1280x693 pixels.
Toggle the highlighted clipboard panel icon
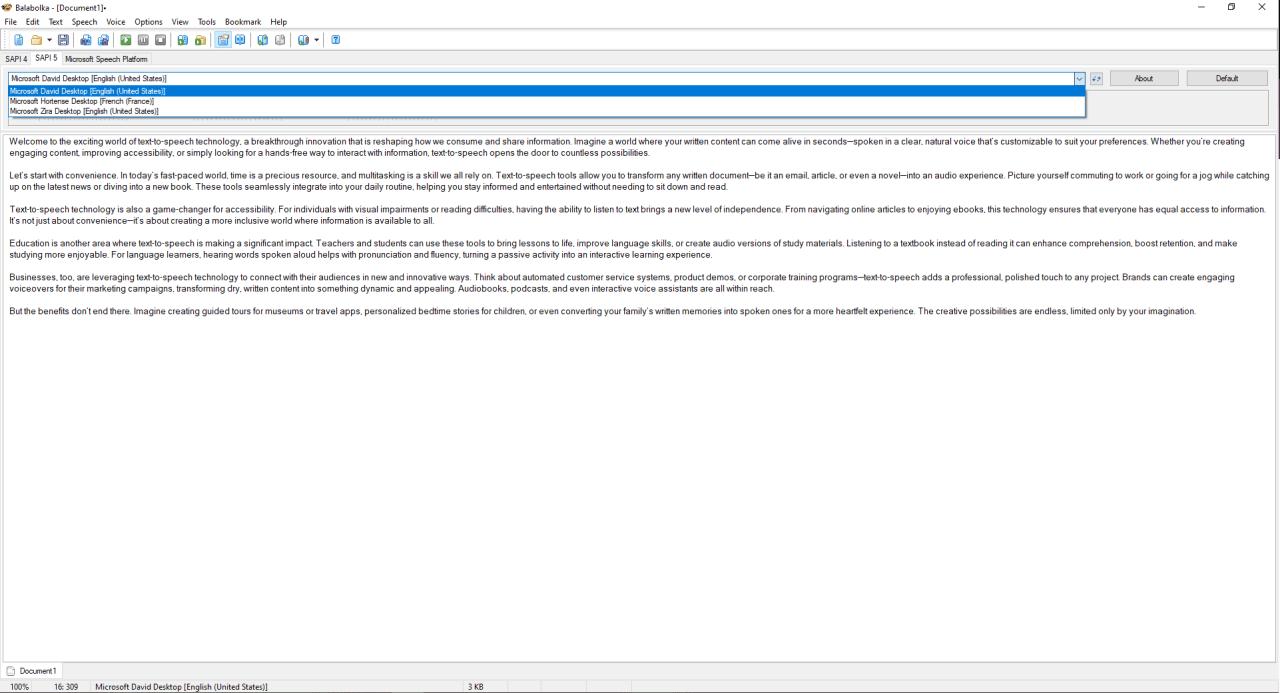tap(223, 40)
